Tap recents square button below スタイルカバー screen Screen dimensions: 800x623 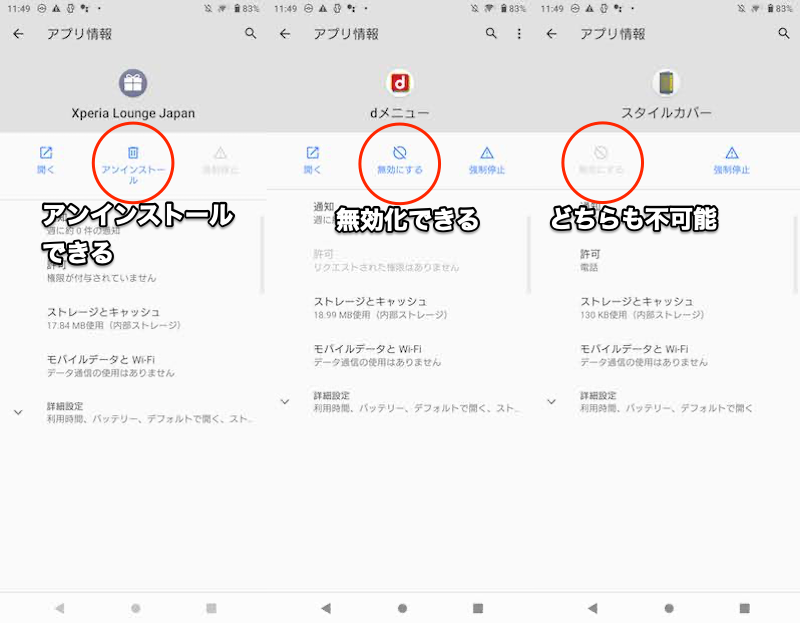[744, 608]
